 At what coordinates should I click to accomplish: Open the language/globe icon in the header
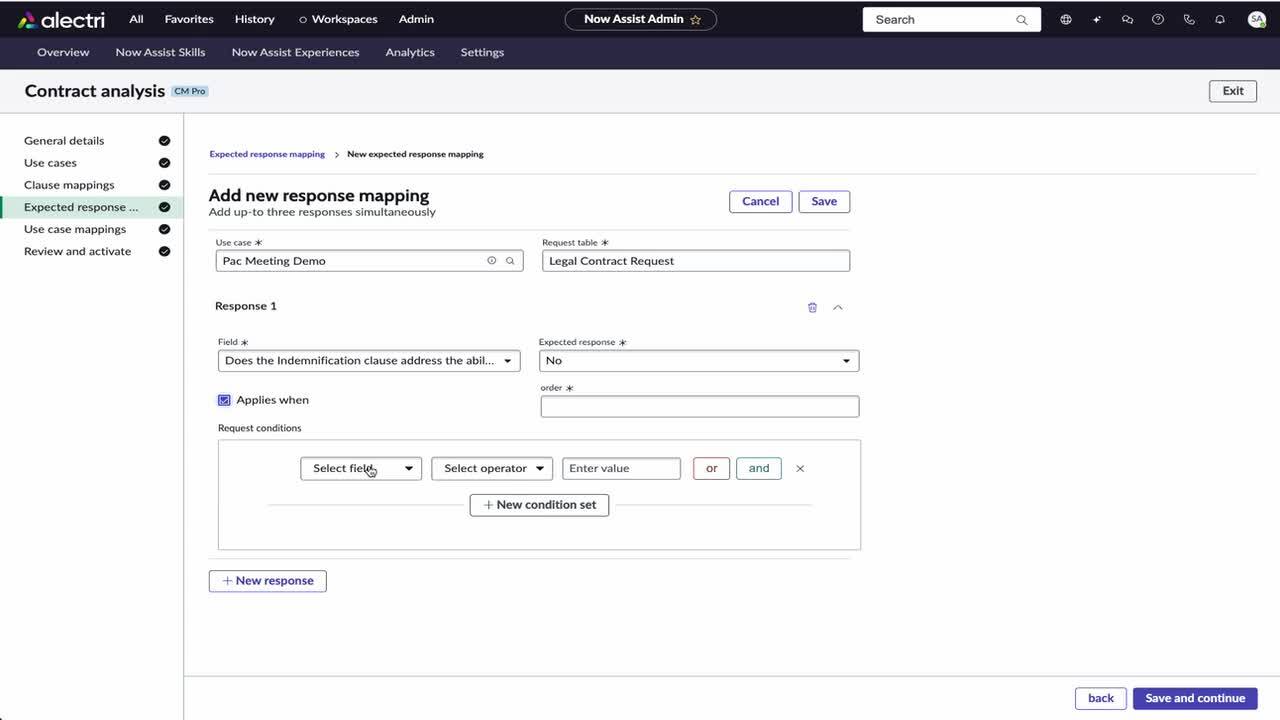(1065, 19)
